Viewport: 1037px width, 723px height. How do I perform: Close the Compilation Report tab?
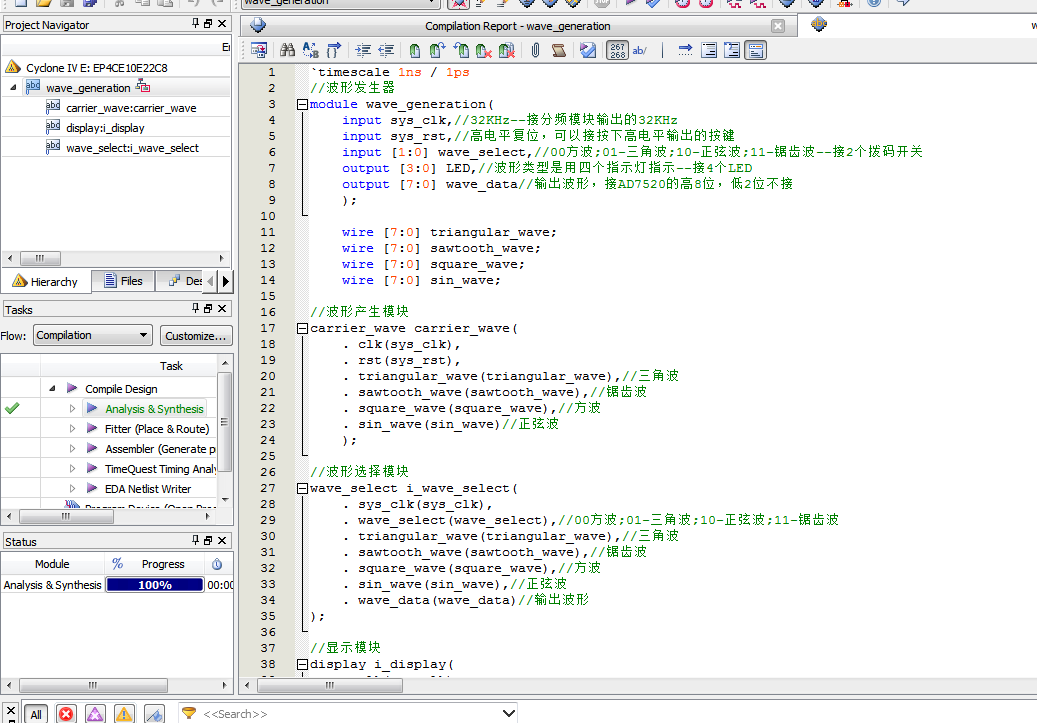click(778, 26)
